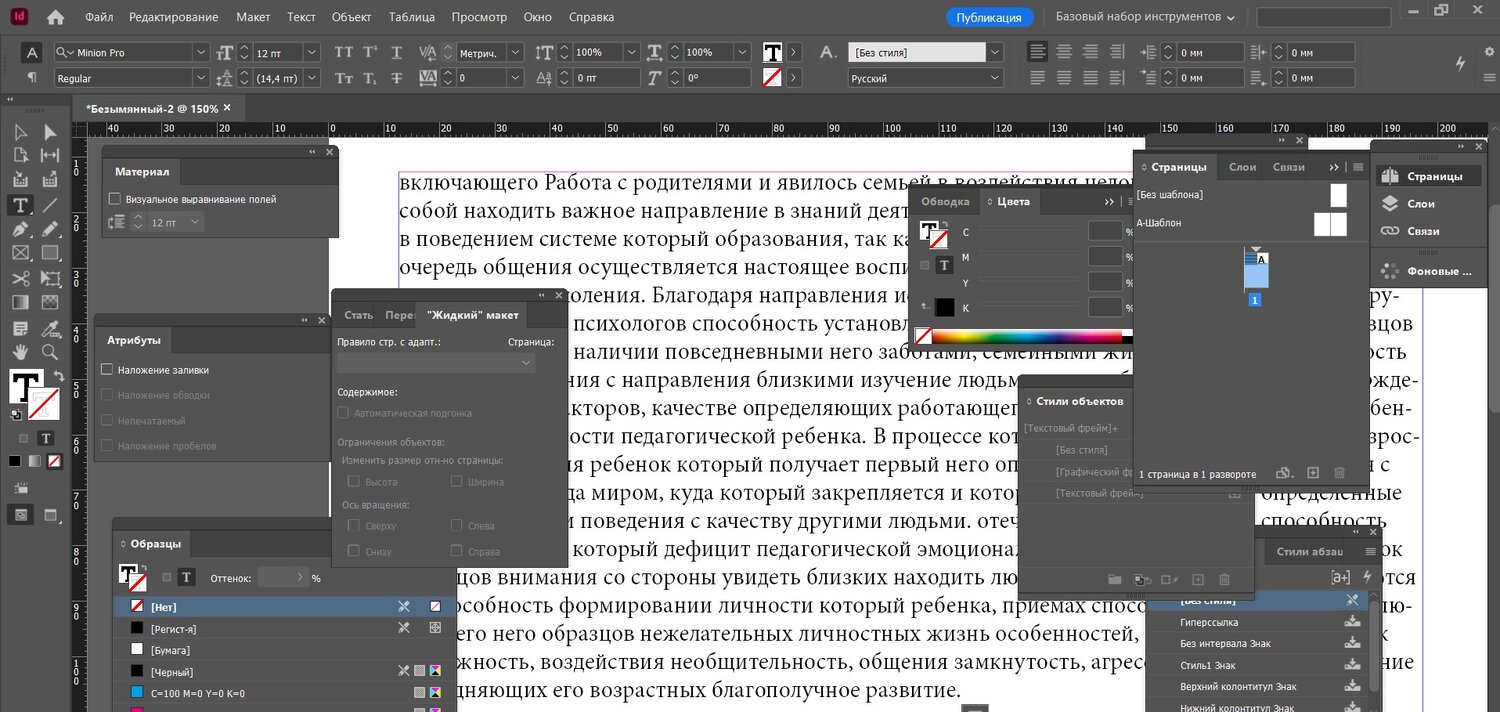Image resolution: width=1500 pixels, height=712 pixels.
Task: Select the Type tool in the toolbox
Action: click(20, 205)
